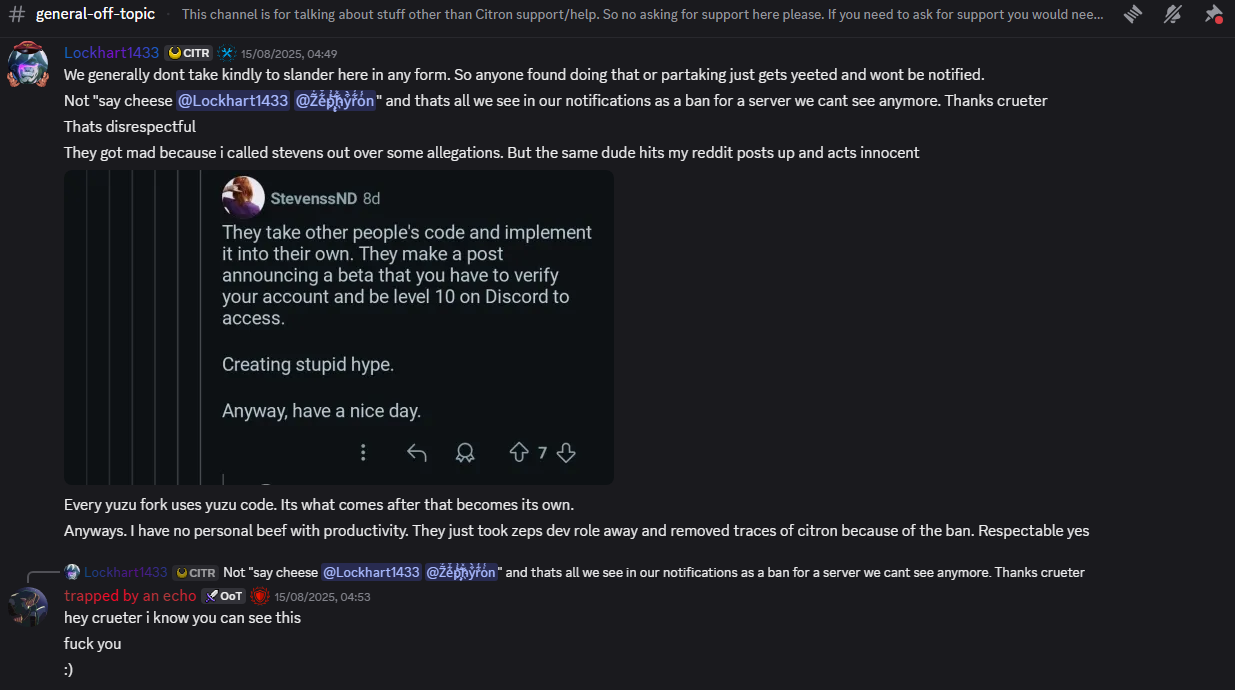Open pinned messages via pin icon
1235x690 pixels.
coord(1213,14)
